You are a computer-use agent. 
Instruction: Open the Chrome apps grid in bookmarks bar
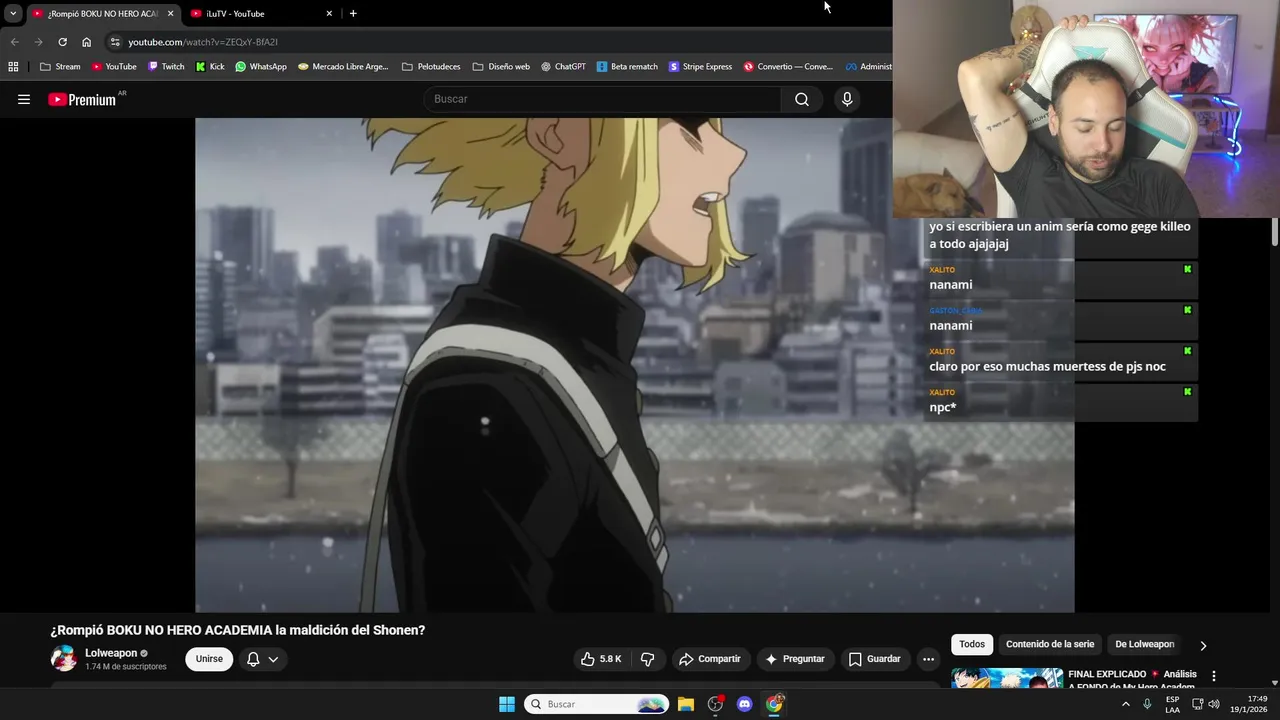(13, 67)
